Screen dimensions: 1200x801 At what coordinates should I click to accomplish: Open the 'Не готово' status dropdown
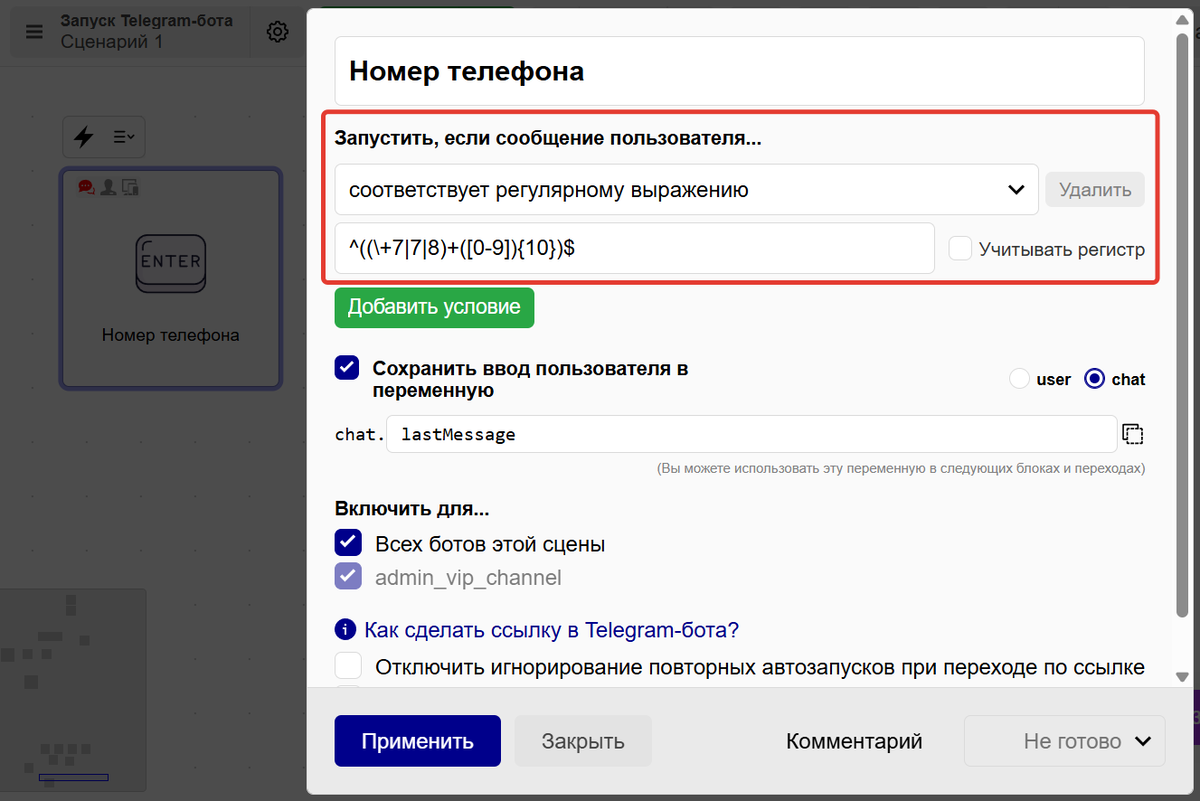(1064, 741)
